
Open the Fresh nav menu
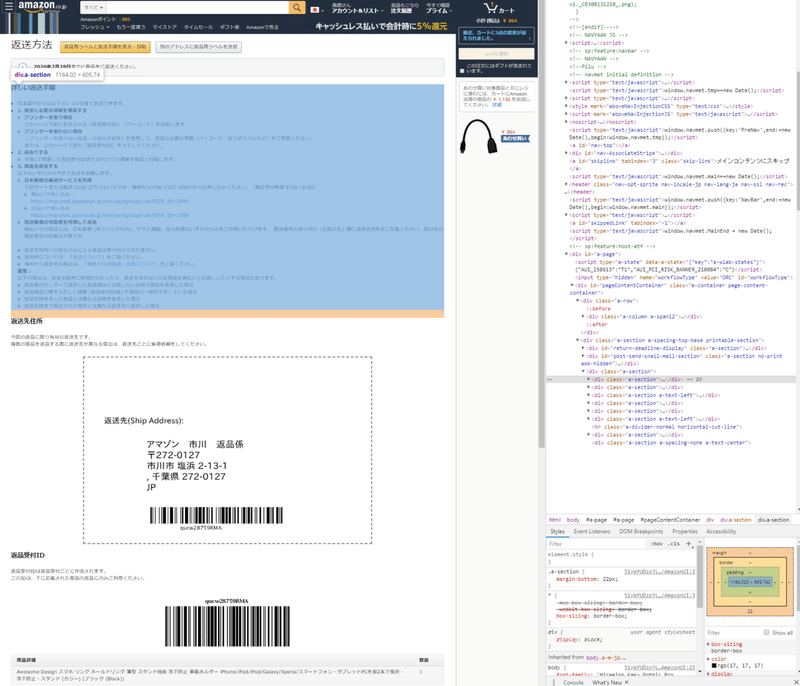coord(94,27)
